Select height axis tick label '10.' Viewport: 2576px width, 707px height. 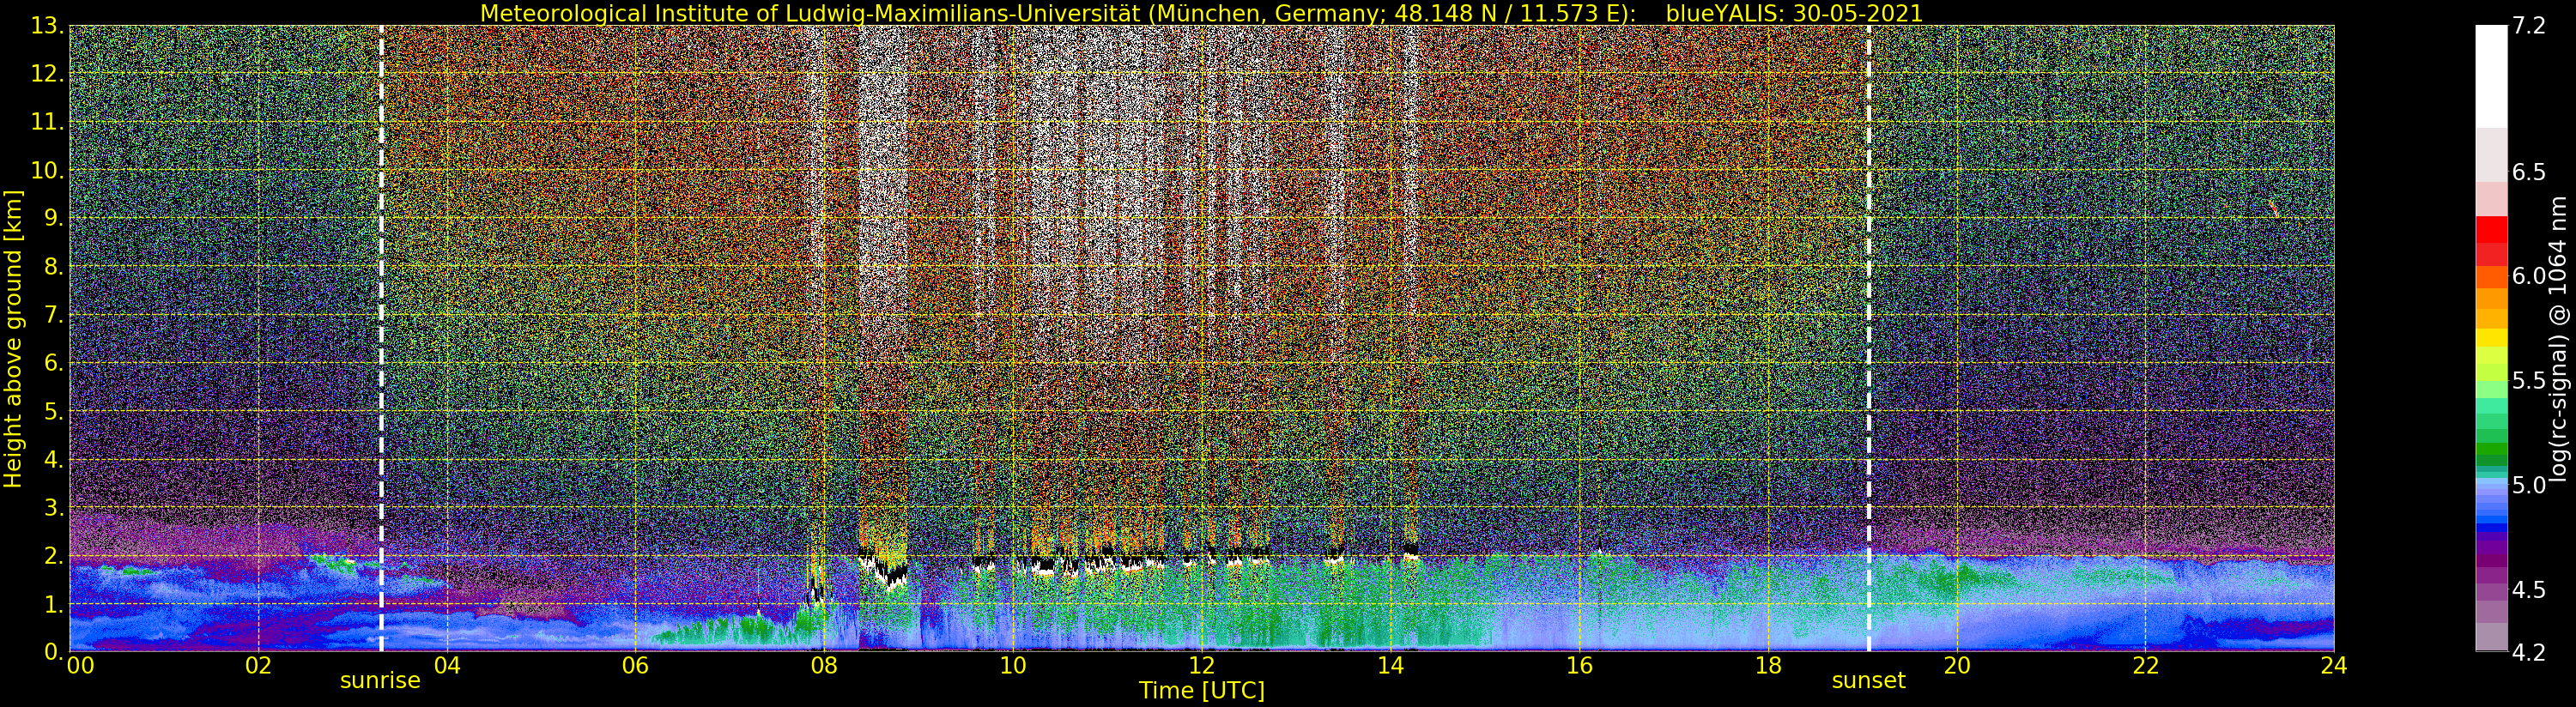[x=48, y=170]
